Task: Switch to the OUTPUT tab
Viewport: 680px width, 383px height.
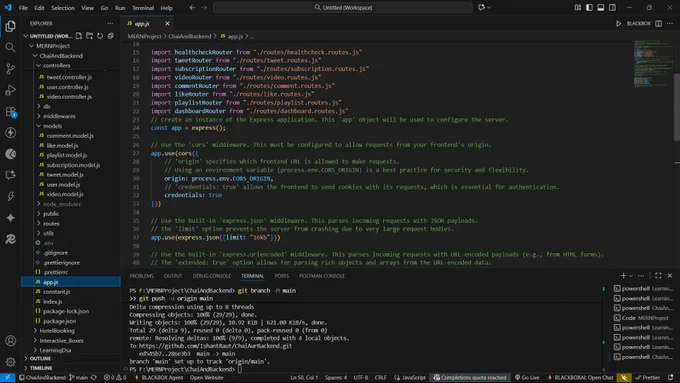Action: tap(173, 276)
